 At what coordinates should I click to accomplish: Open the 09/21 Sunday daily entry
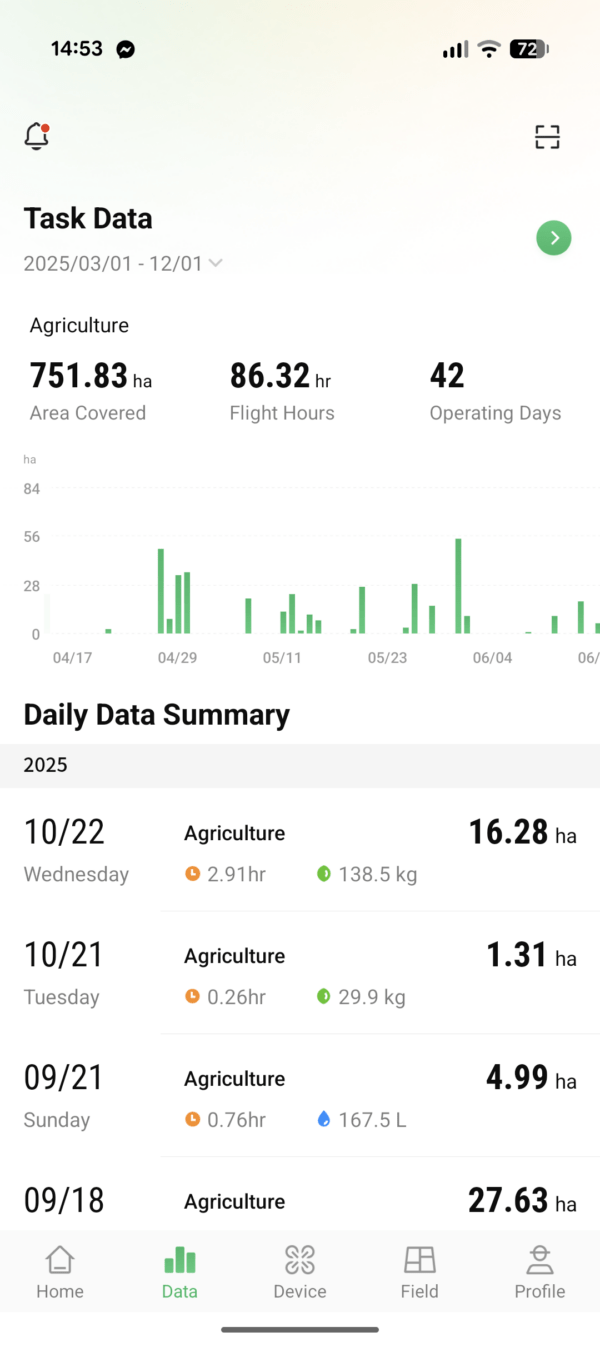[300, 1097]
